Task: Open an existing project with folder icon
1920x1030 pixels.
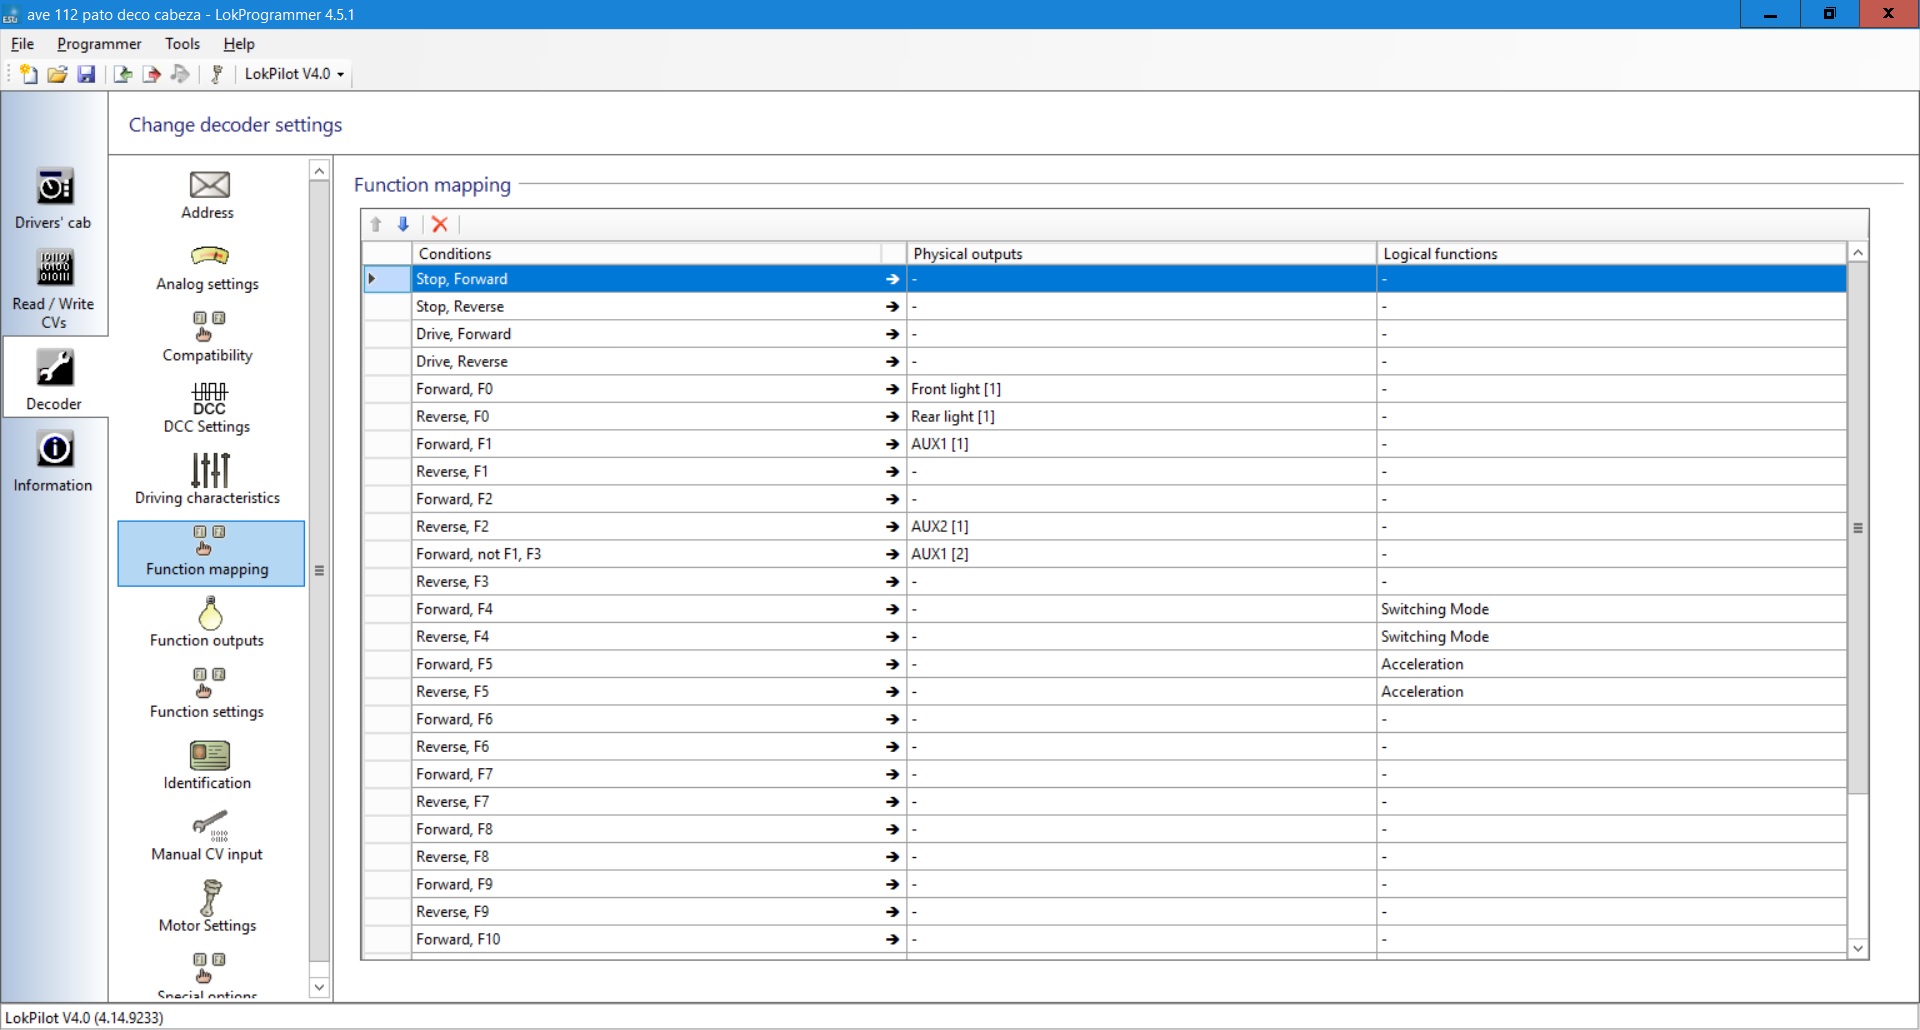Action: [58, 74]
